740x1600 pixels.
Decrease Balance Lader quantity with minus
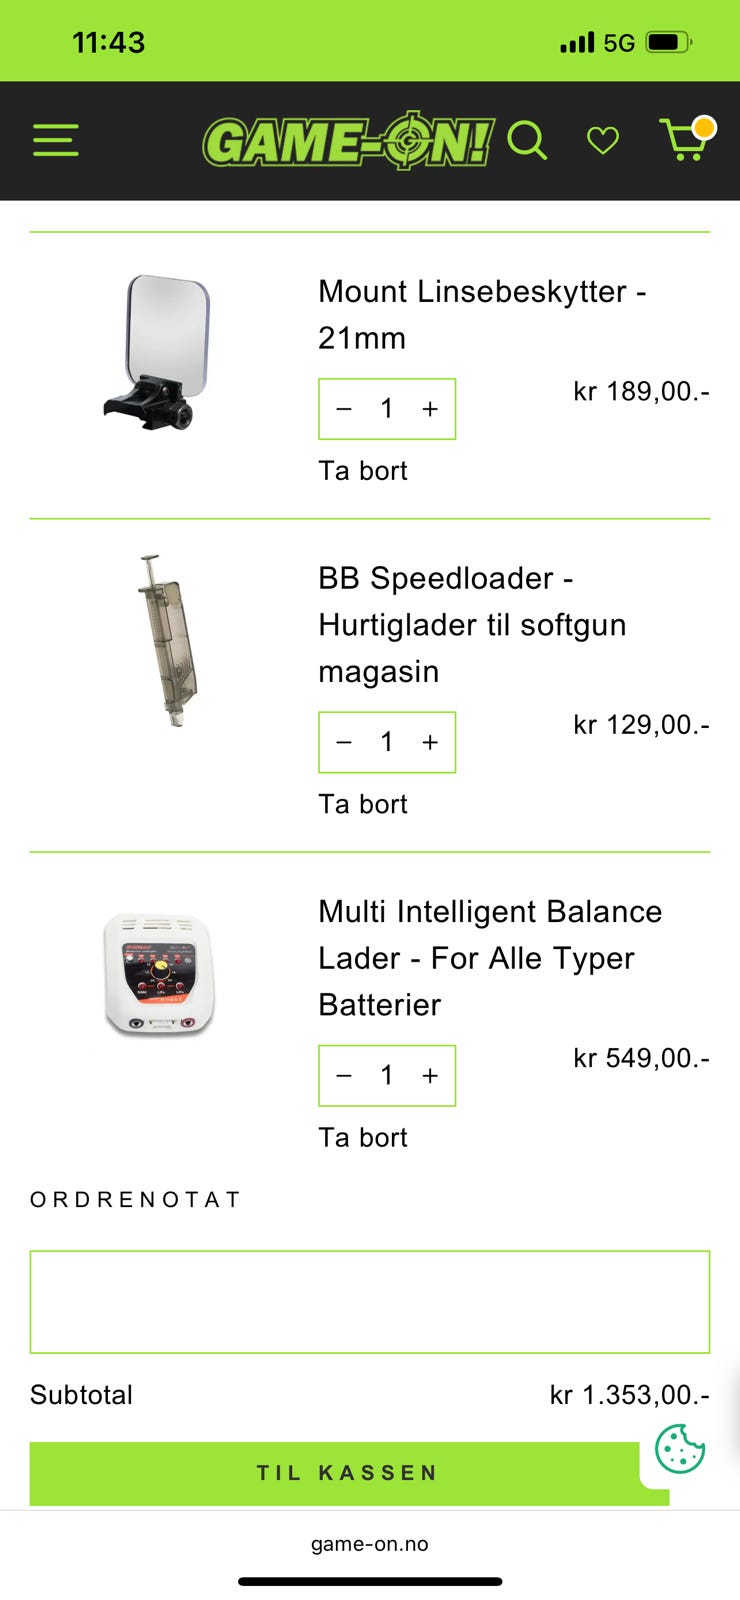[344, 1076]
